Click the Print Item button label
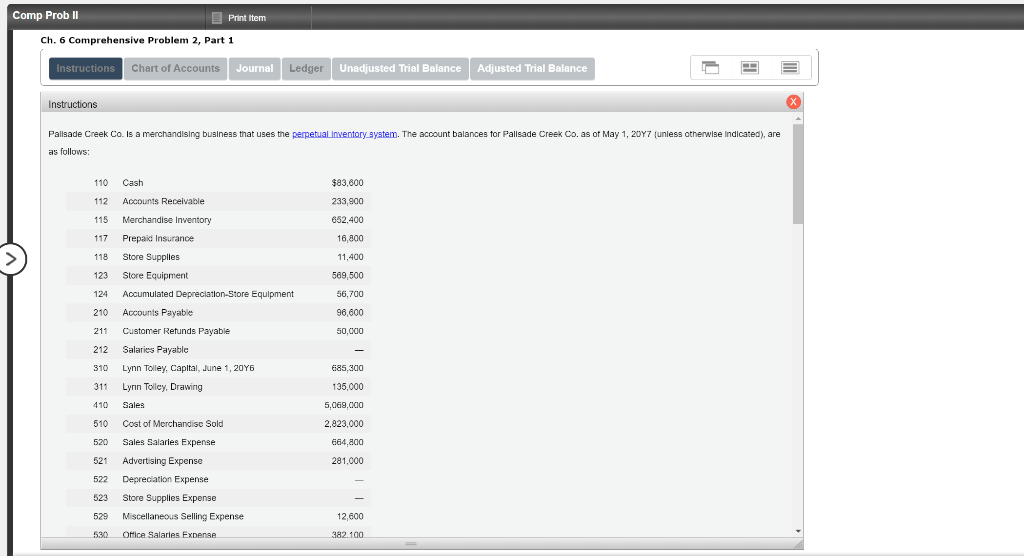The height and width of the screenshot is (556, 1024). (247, 18)
